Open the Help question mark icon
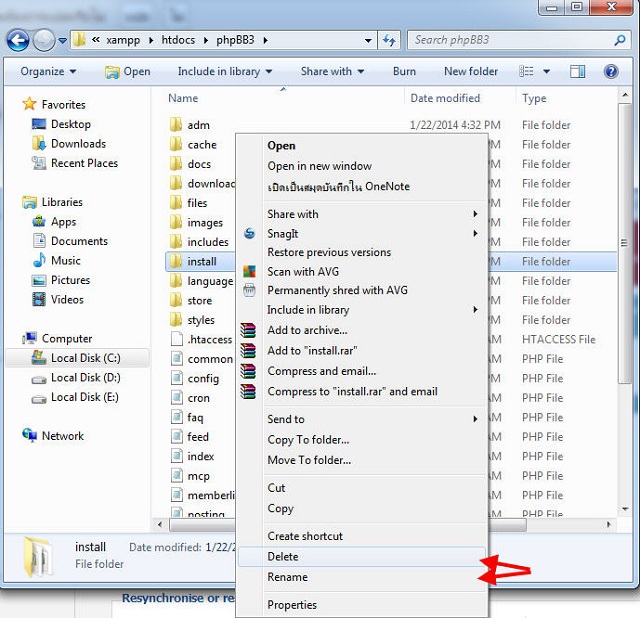640x618 pixels. (x=611, y=72)
